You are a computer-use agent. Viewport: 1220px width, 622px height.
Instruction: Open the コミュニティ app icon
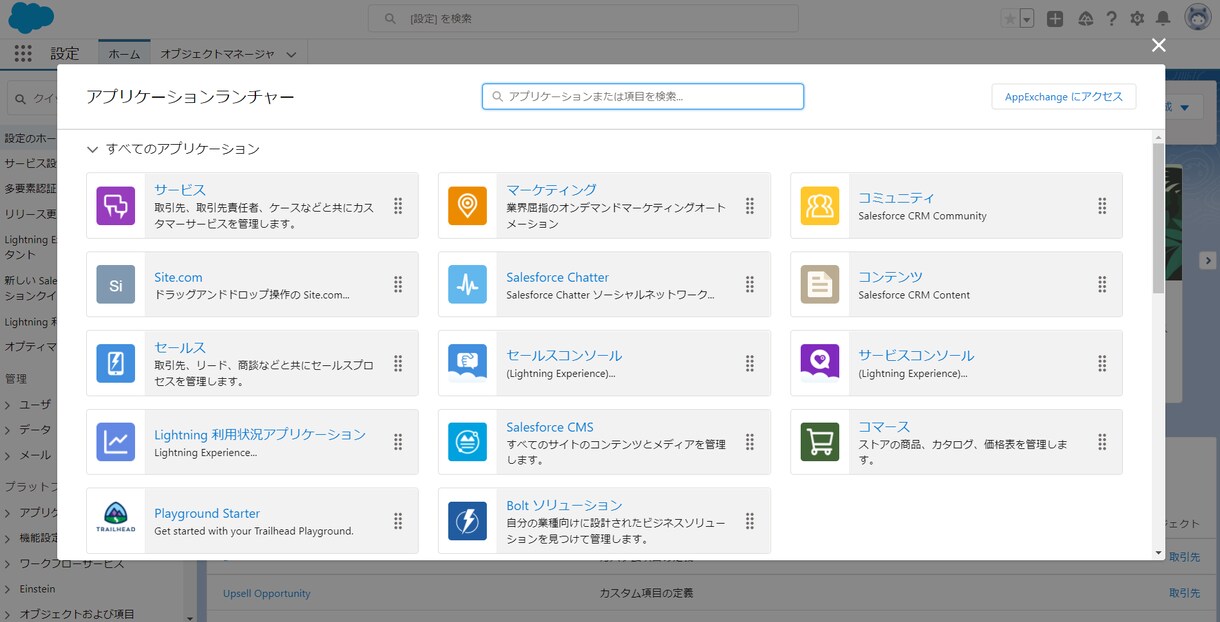820,206
